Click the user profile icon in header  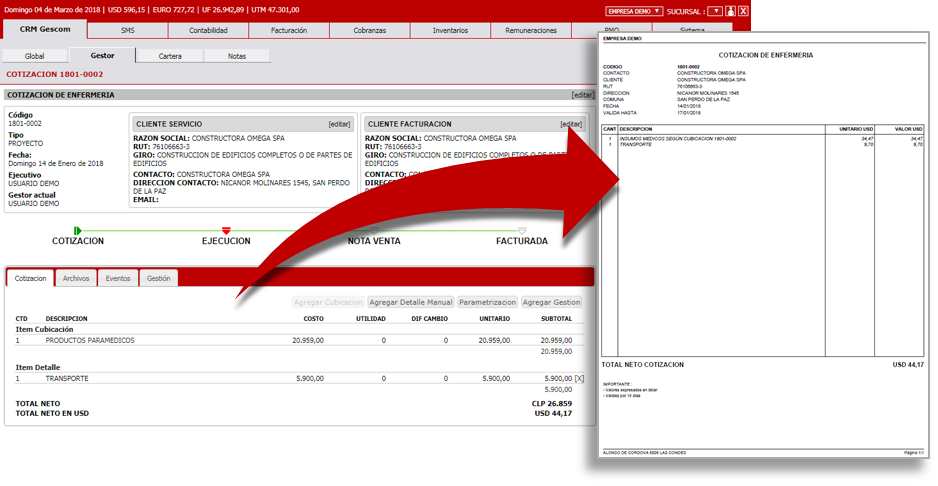coord(730,11)
